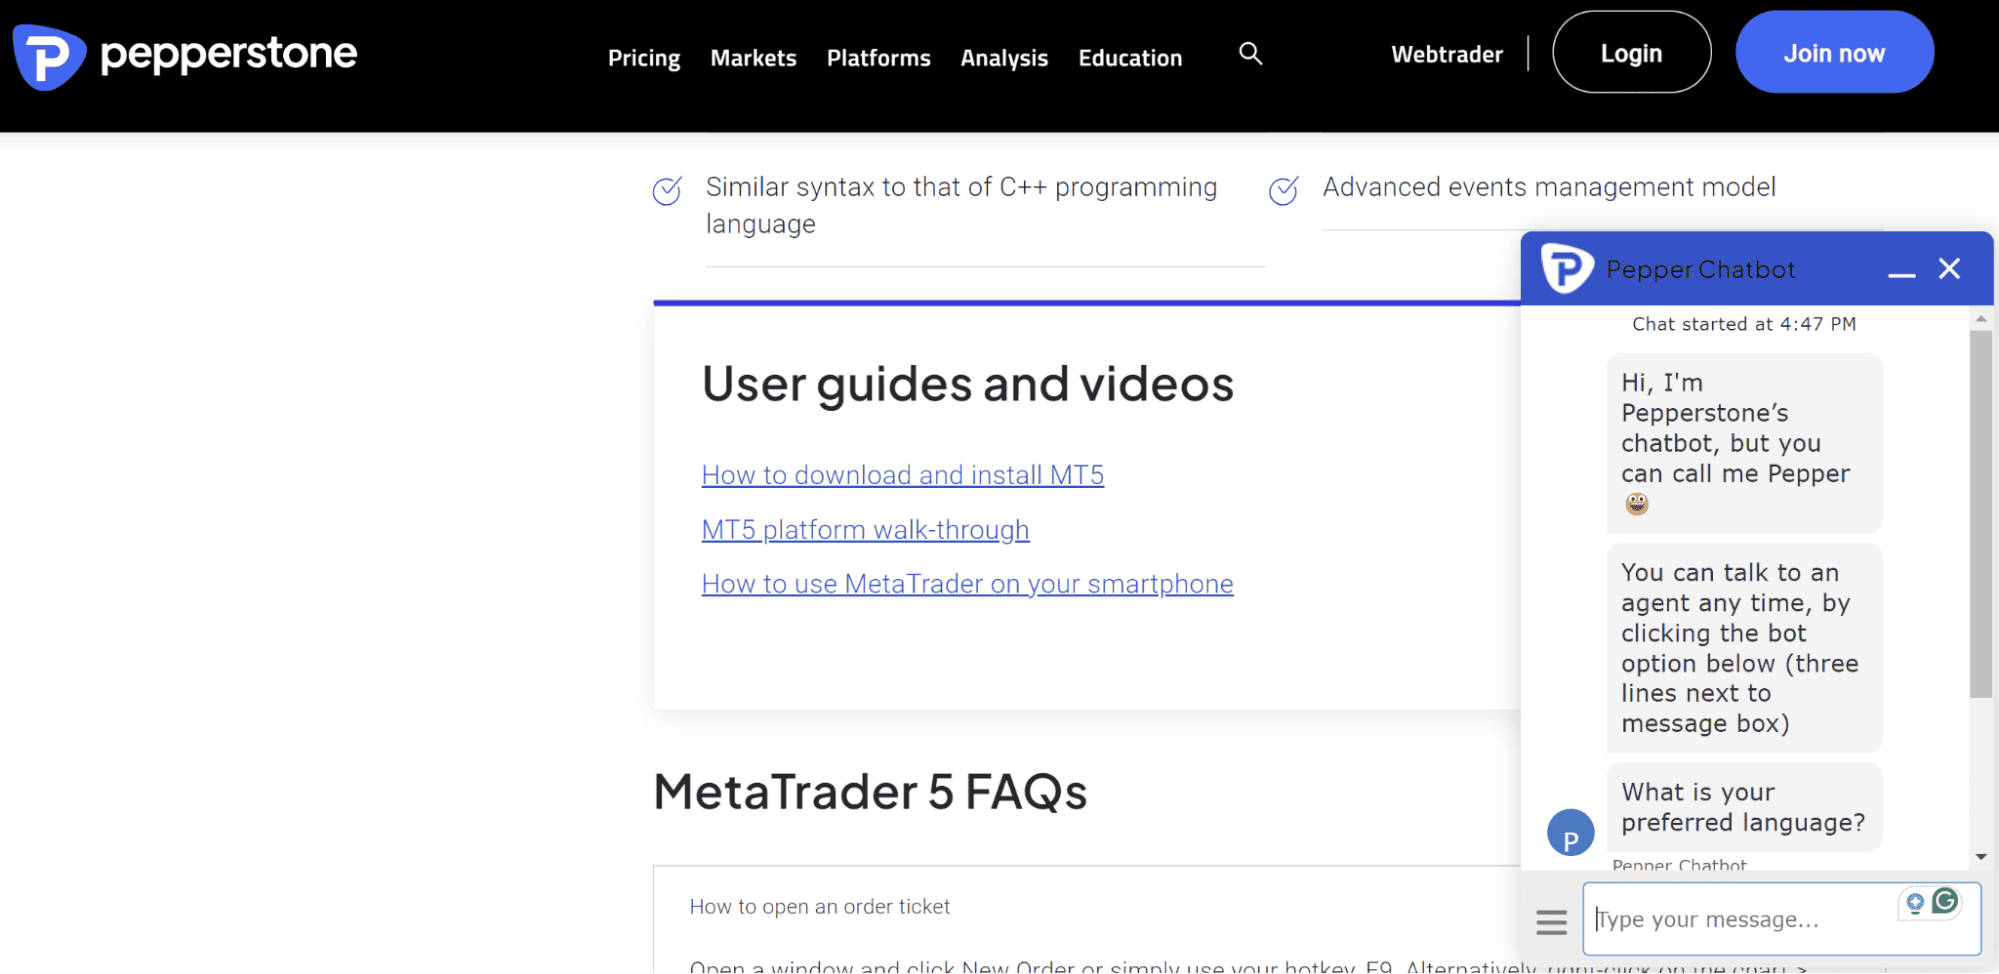Click 'Advanced events management model' text
The image size is (1999, 974).
click(x=1549, y=187)
